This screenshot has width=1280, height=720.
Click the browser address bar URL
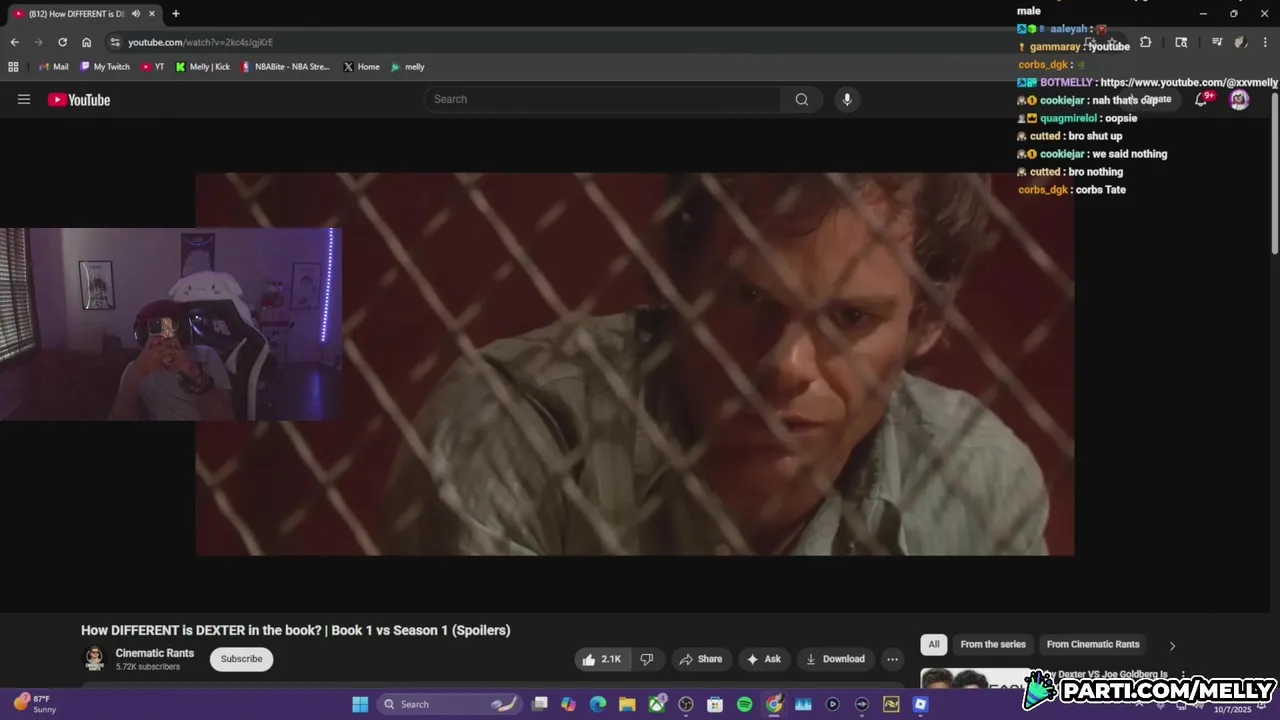(200, 42)
